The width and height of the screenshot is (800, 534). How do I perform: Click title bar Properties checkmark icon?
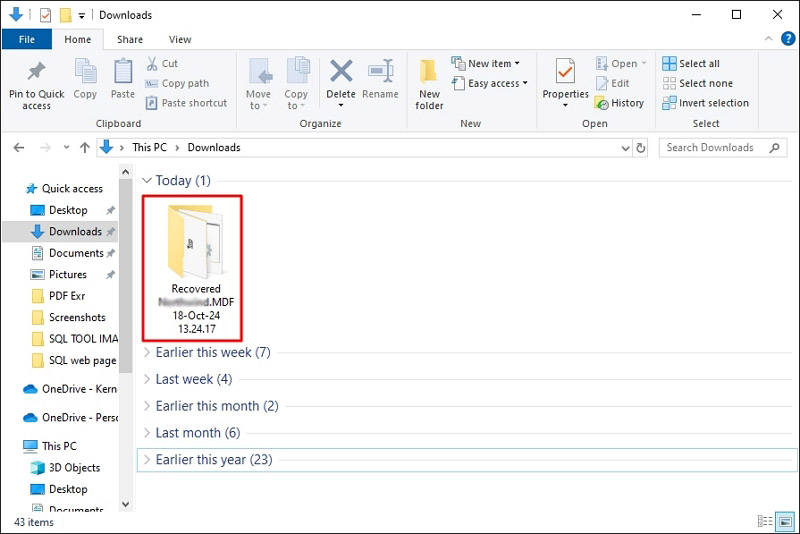click(45, 15)
